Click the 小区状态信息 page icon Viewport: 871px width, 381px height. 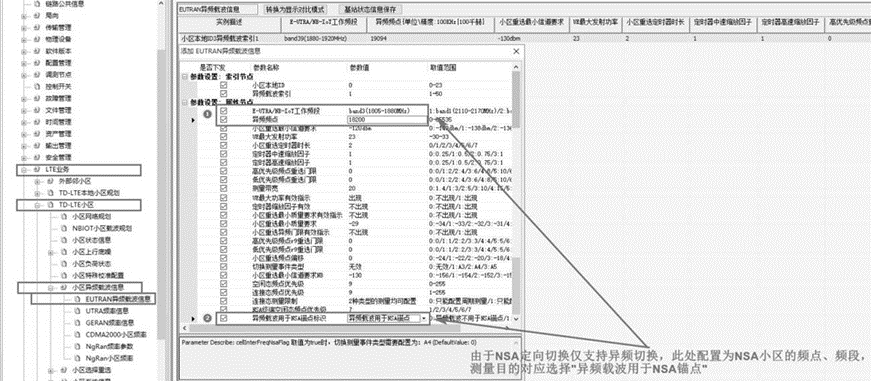(64, 240)
